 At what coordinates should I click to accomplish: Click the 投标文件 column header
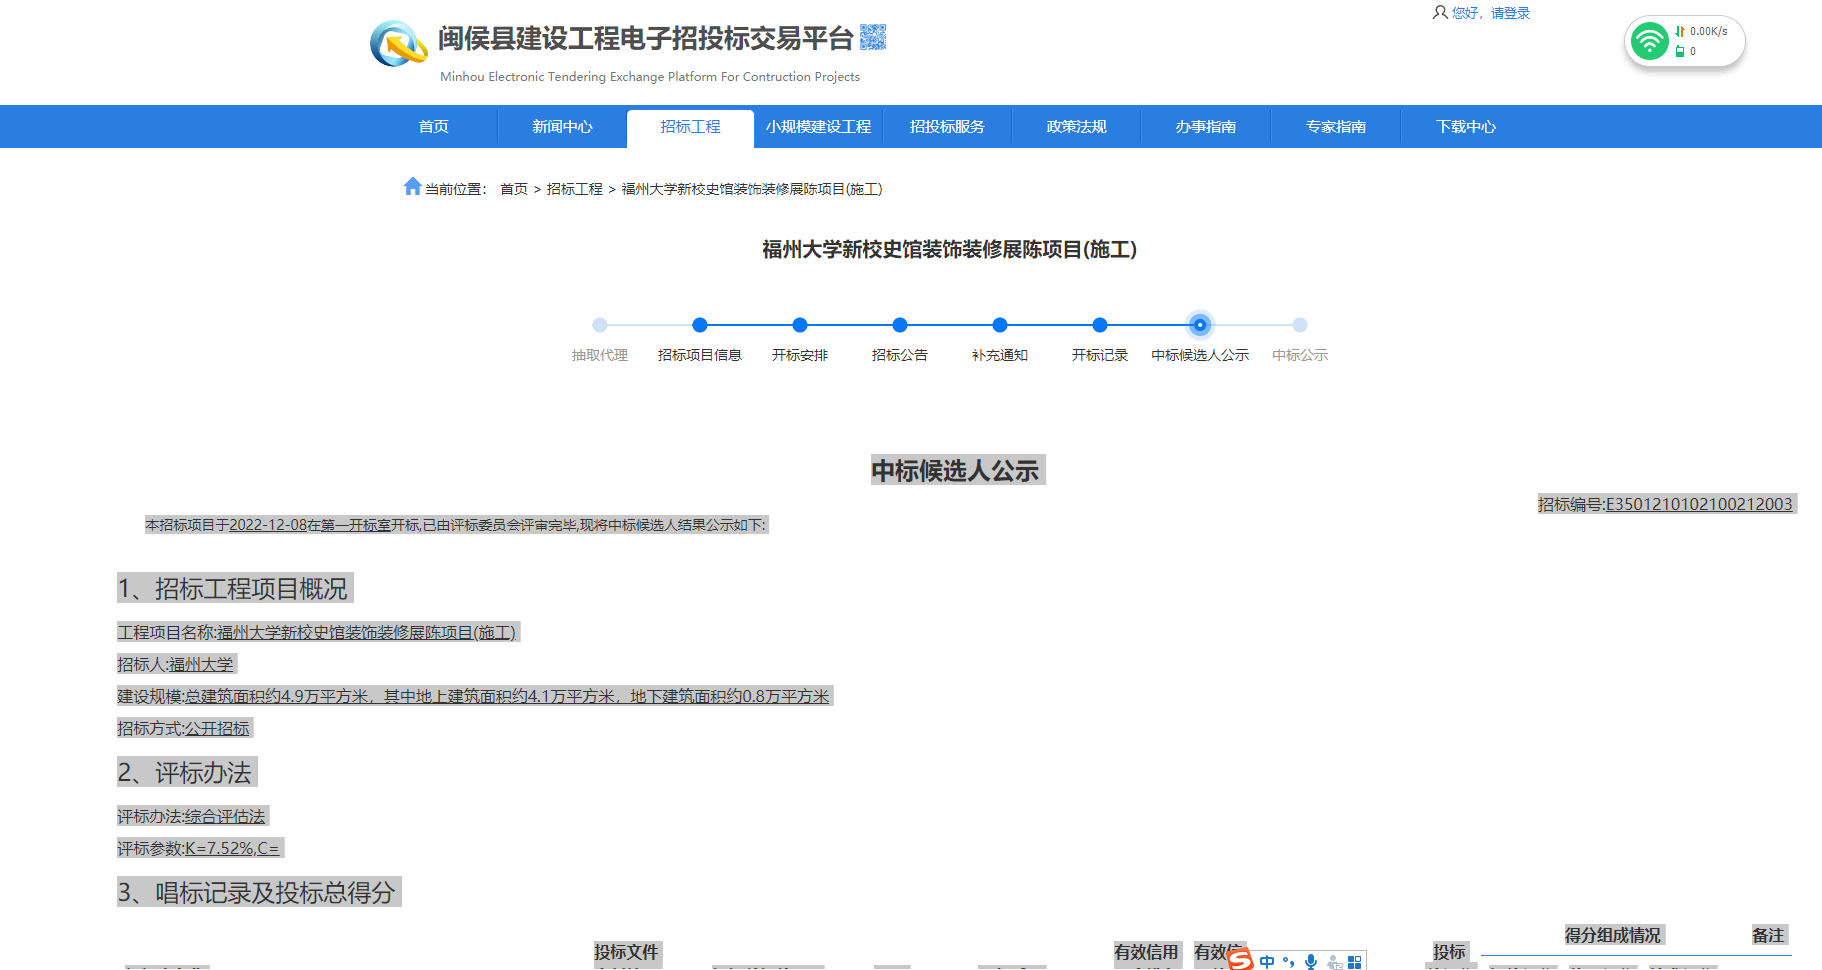[626, 952]
